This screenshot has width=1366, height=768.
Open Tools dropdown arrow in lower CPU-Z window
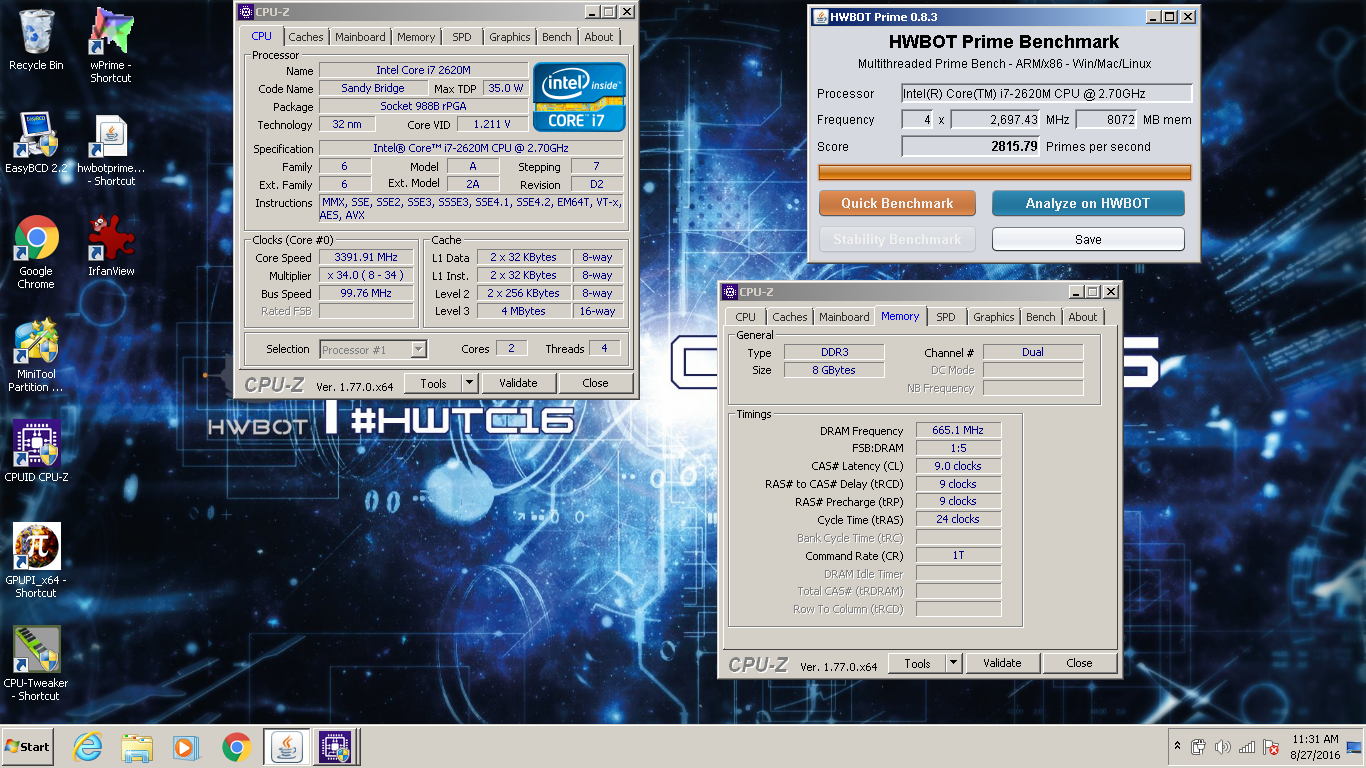click(x=954, y=663)
